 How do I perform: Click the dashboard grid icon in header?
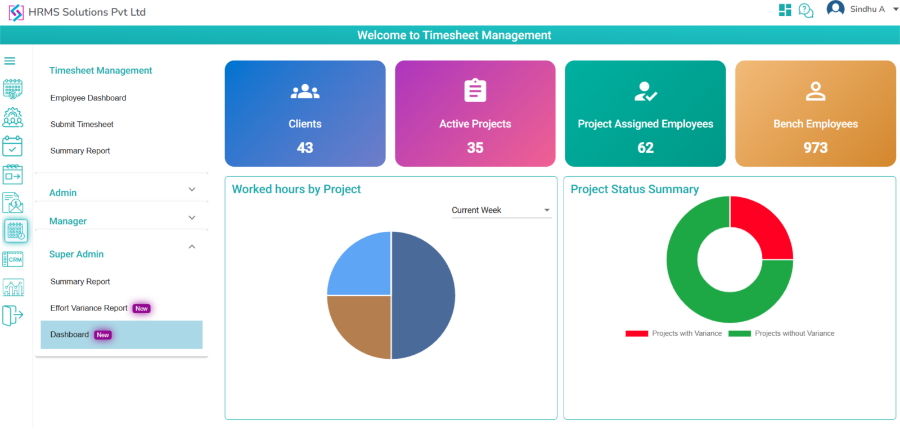(785, 10)
